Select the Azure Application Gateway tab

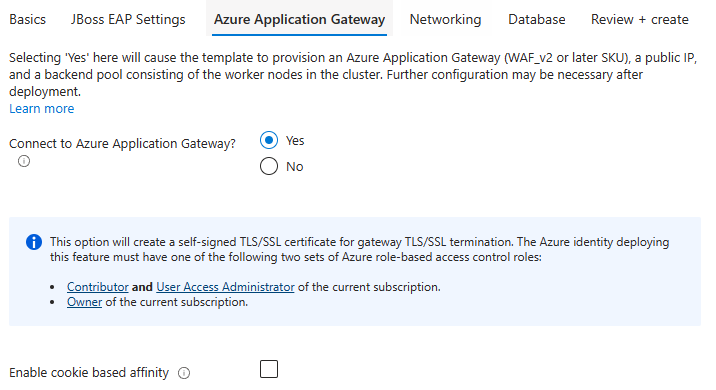point(300,20)
